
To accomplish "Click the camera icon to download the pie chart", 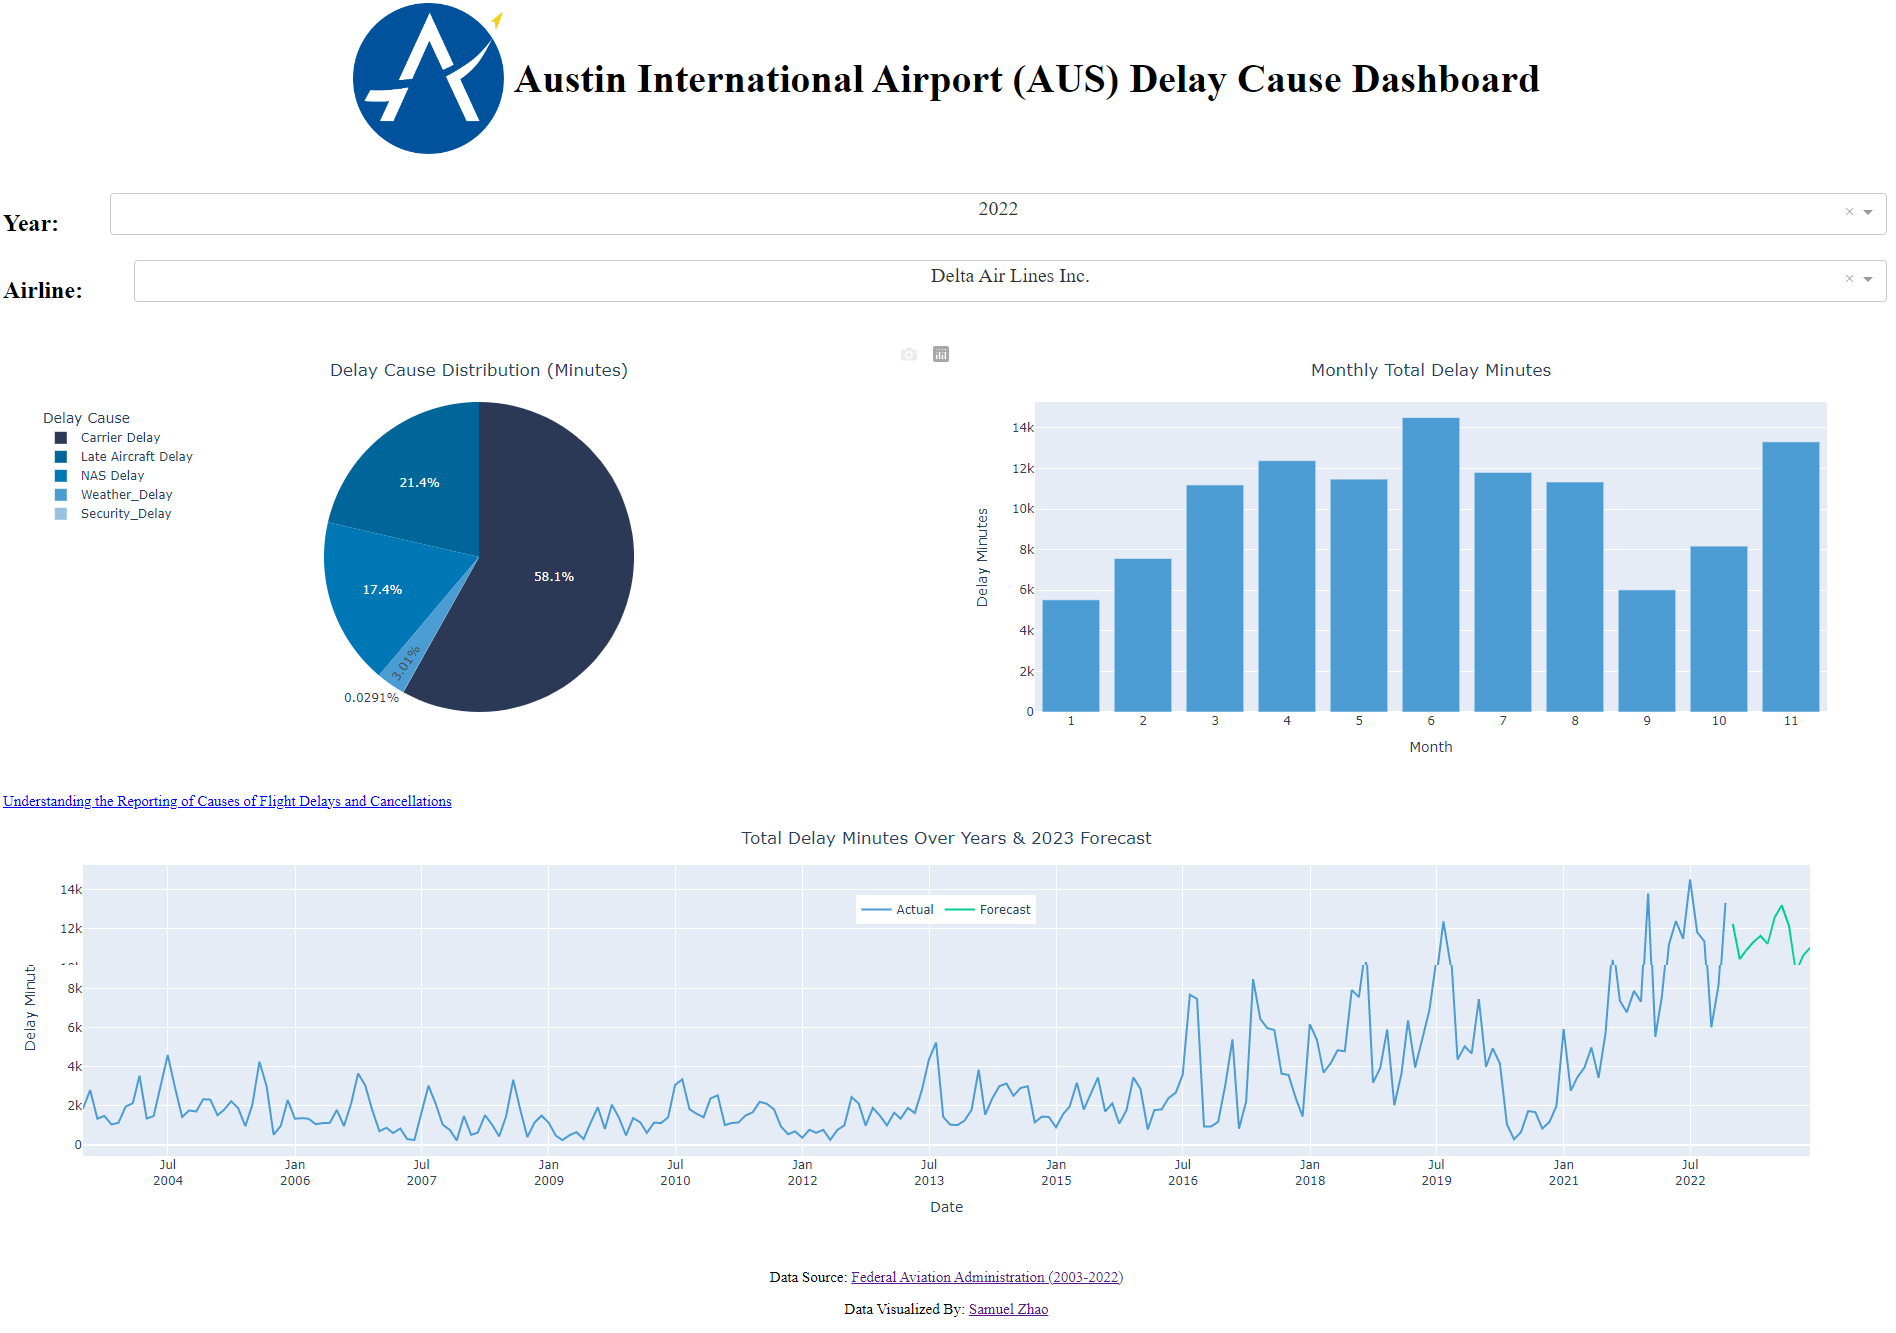I will (909, 354).
